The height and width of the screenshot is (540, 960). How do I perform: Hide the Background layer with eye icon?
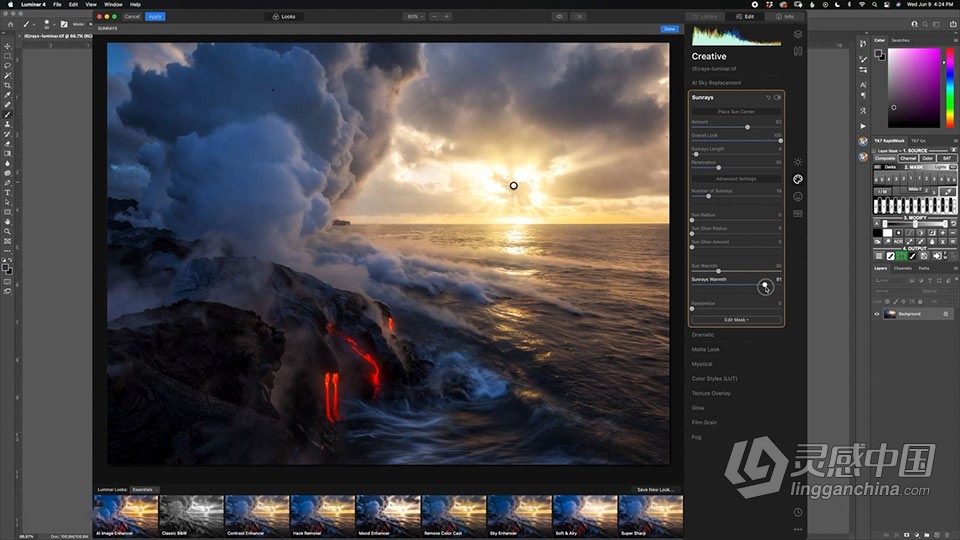coord(877,314)
